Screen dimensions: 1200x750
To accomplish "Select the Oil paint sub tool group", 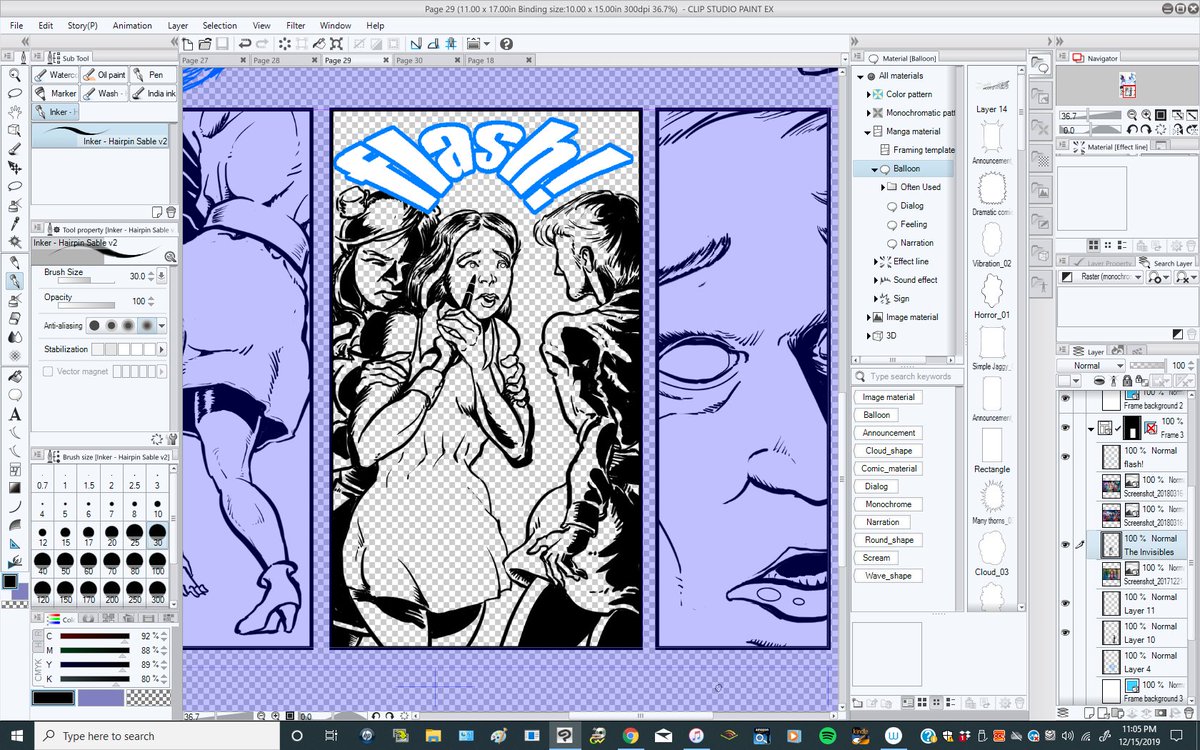I will coord(105,75).
